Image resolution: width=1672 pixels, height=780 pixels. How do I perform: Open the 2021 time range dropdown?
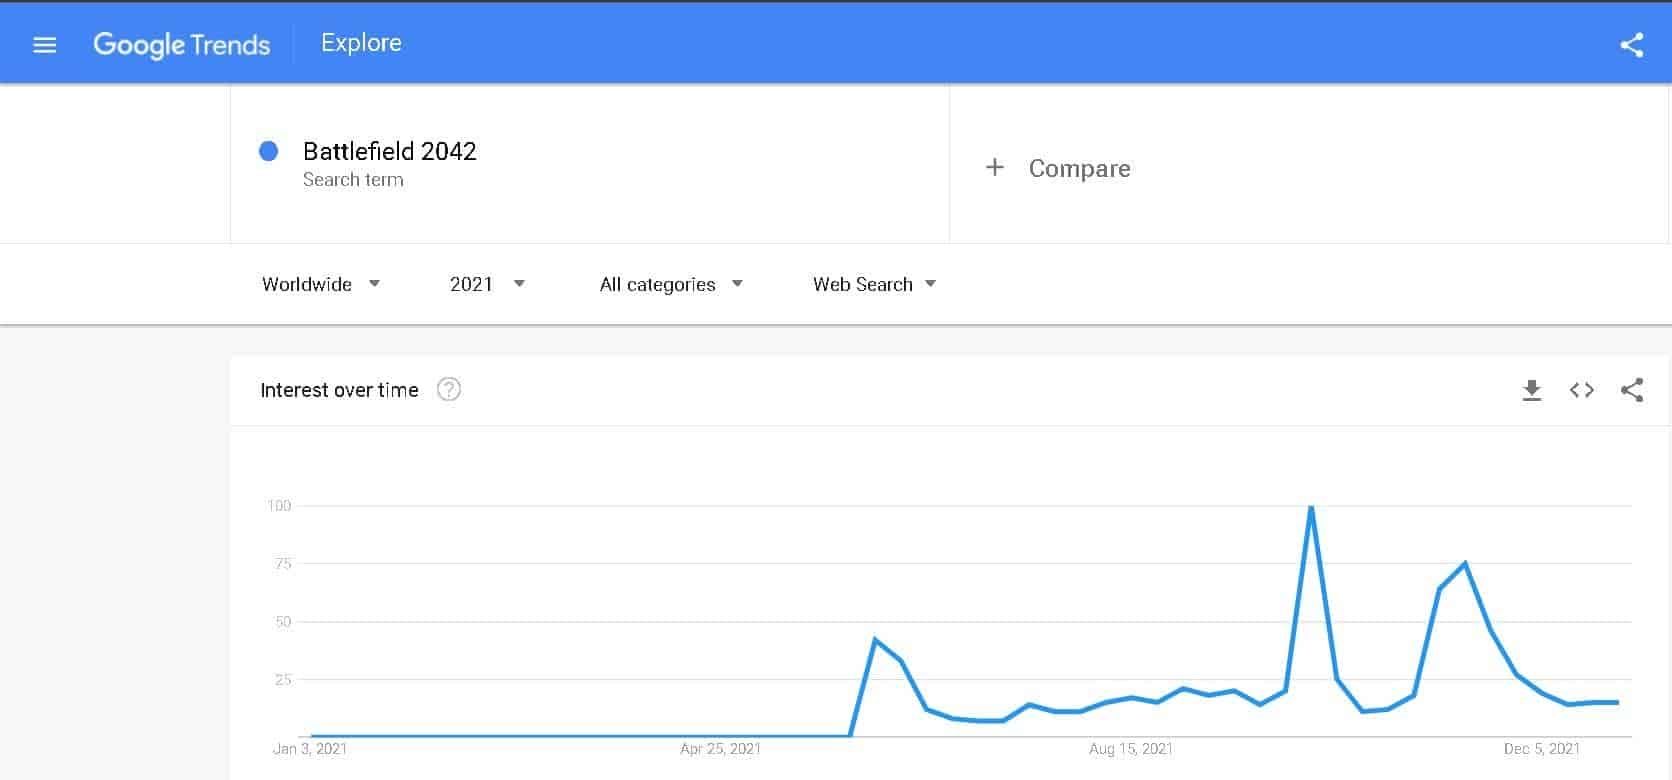coord(487,284)
